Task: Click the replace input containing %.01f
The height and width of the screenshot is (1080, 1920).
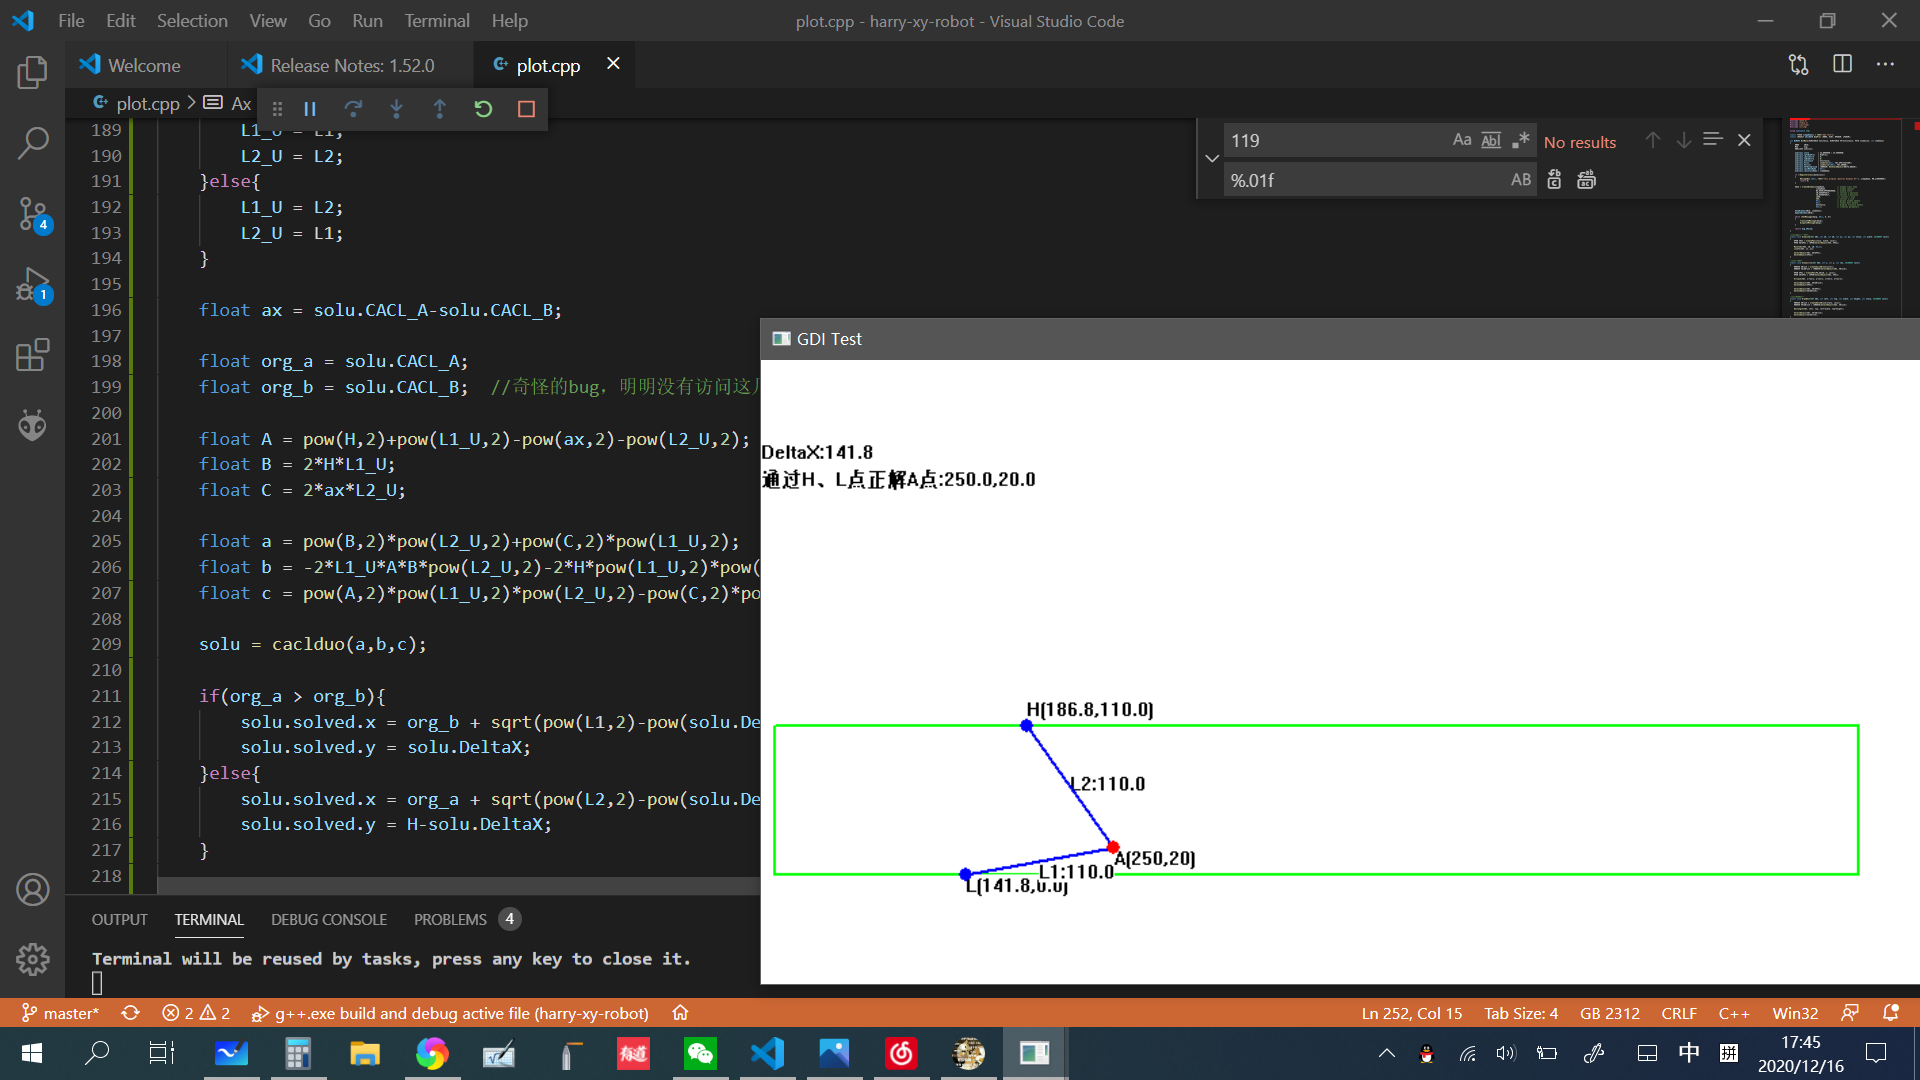Action: point(1365,180)
